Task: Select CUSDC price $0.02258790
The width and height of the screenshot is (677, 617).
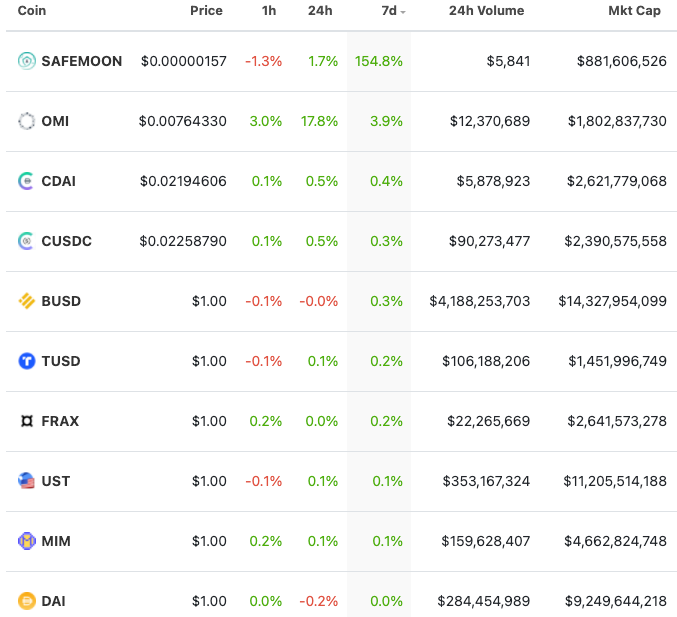Action: pos(183,241)
